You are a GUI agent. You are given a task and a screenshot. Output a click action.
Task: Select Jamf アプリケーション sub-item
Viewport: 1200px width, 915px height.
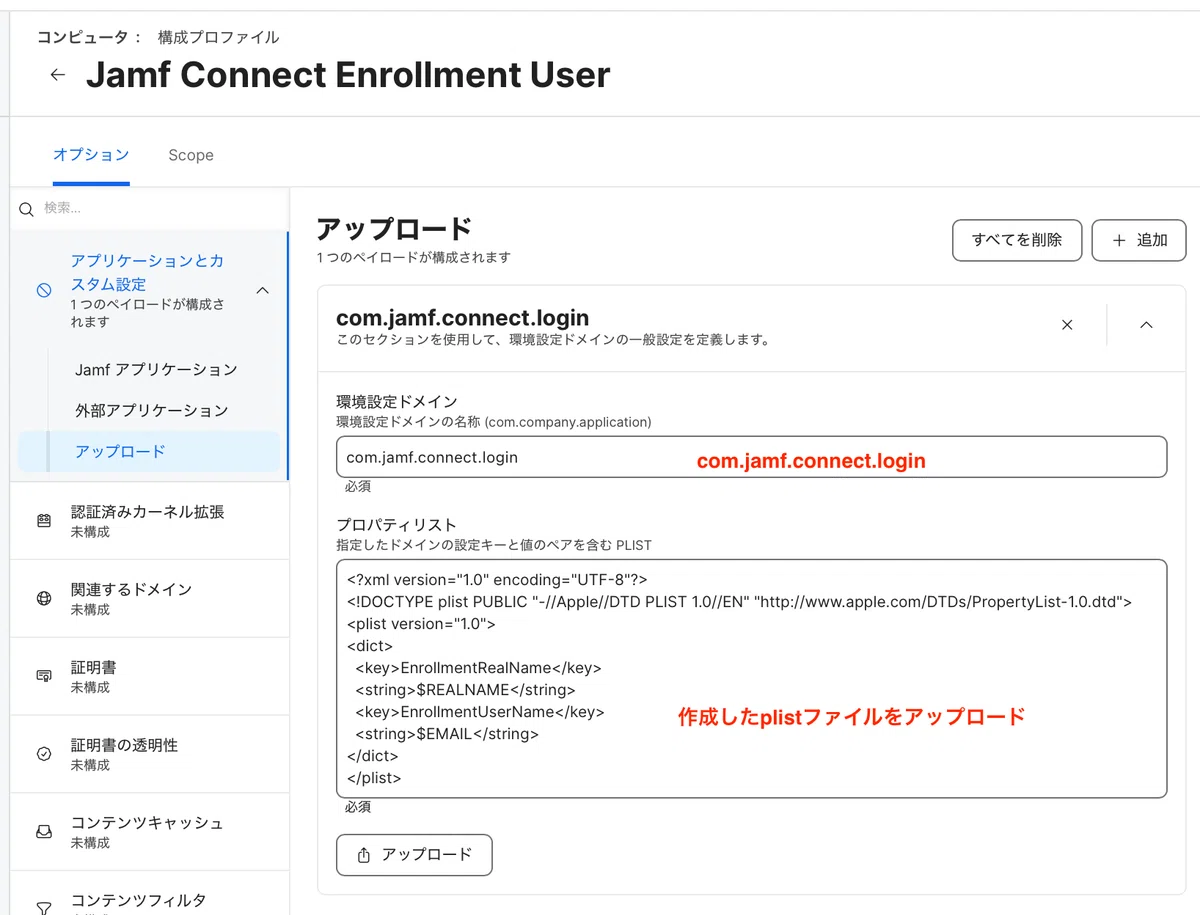156,369
